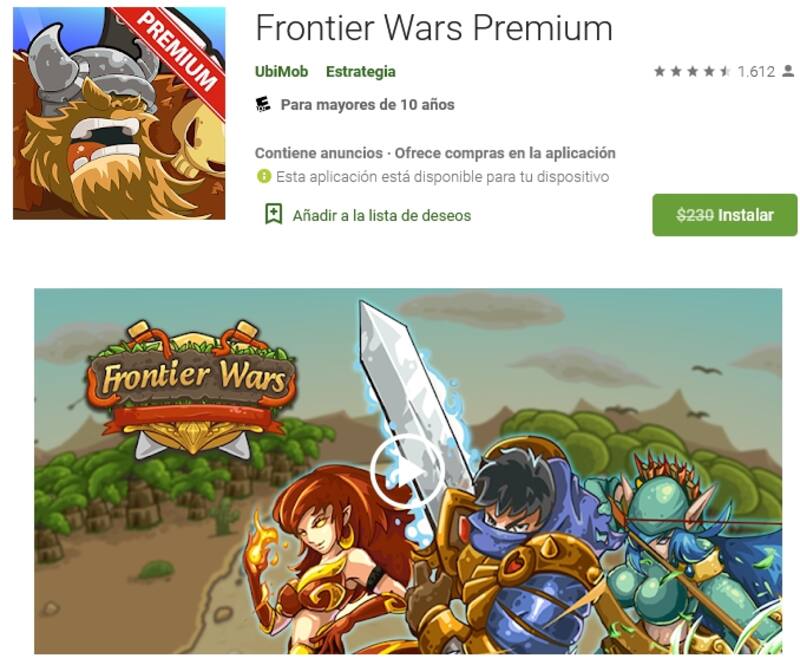
Task: Open the UbiMob developer page
Action: tap(281, 71)
